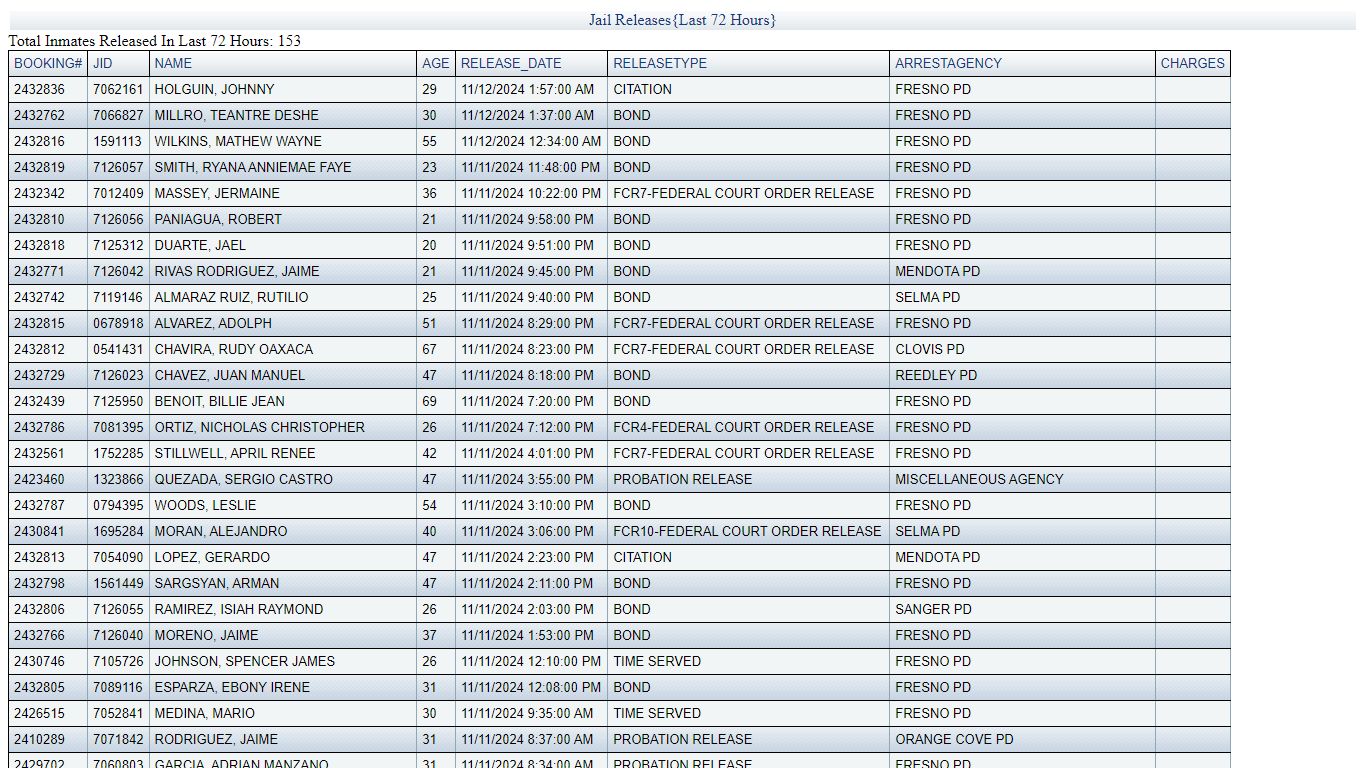Select booking number 2432762

39,115
